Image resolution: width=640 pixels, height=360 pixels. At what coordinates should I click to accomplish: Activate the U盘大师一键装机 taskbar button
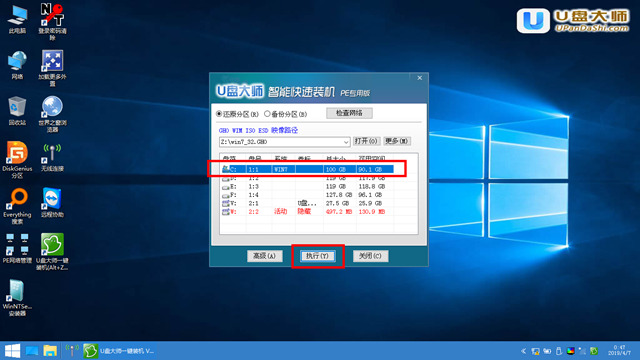[119, 351]
